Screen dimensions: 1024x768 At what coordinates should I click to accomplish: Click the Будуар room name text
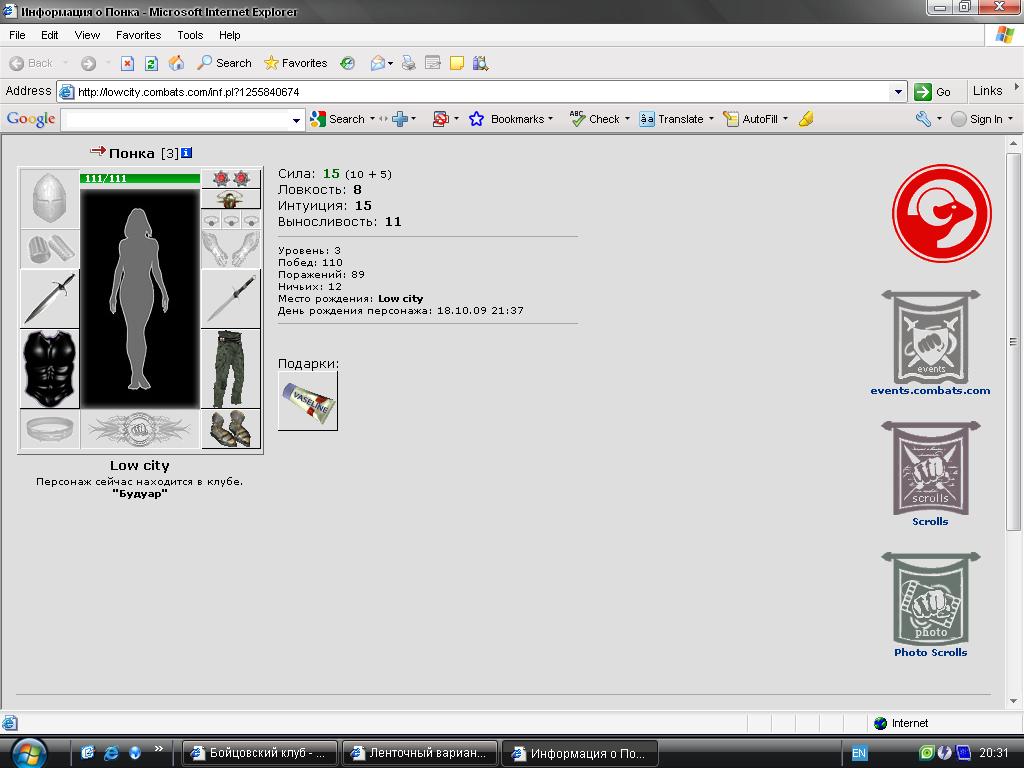[x=140, y=494]
